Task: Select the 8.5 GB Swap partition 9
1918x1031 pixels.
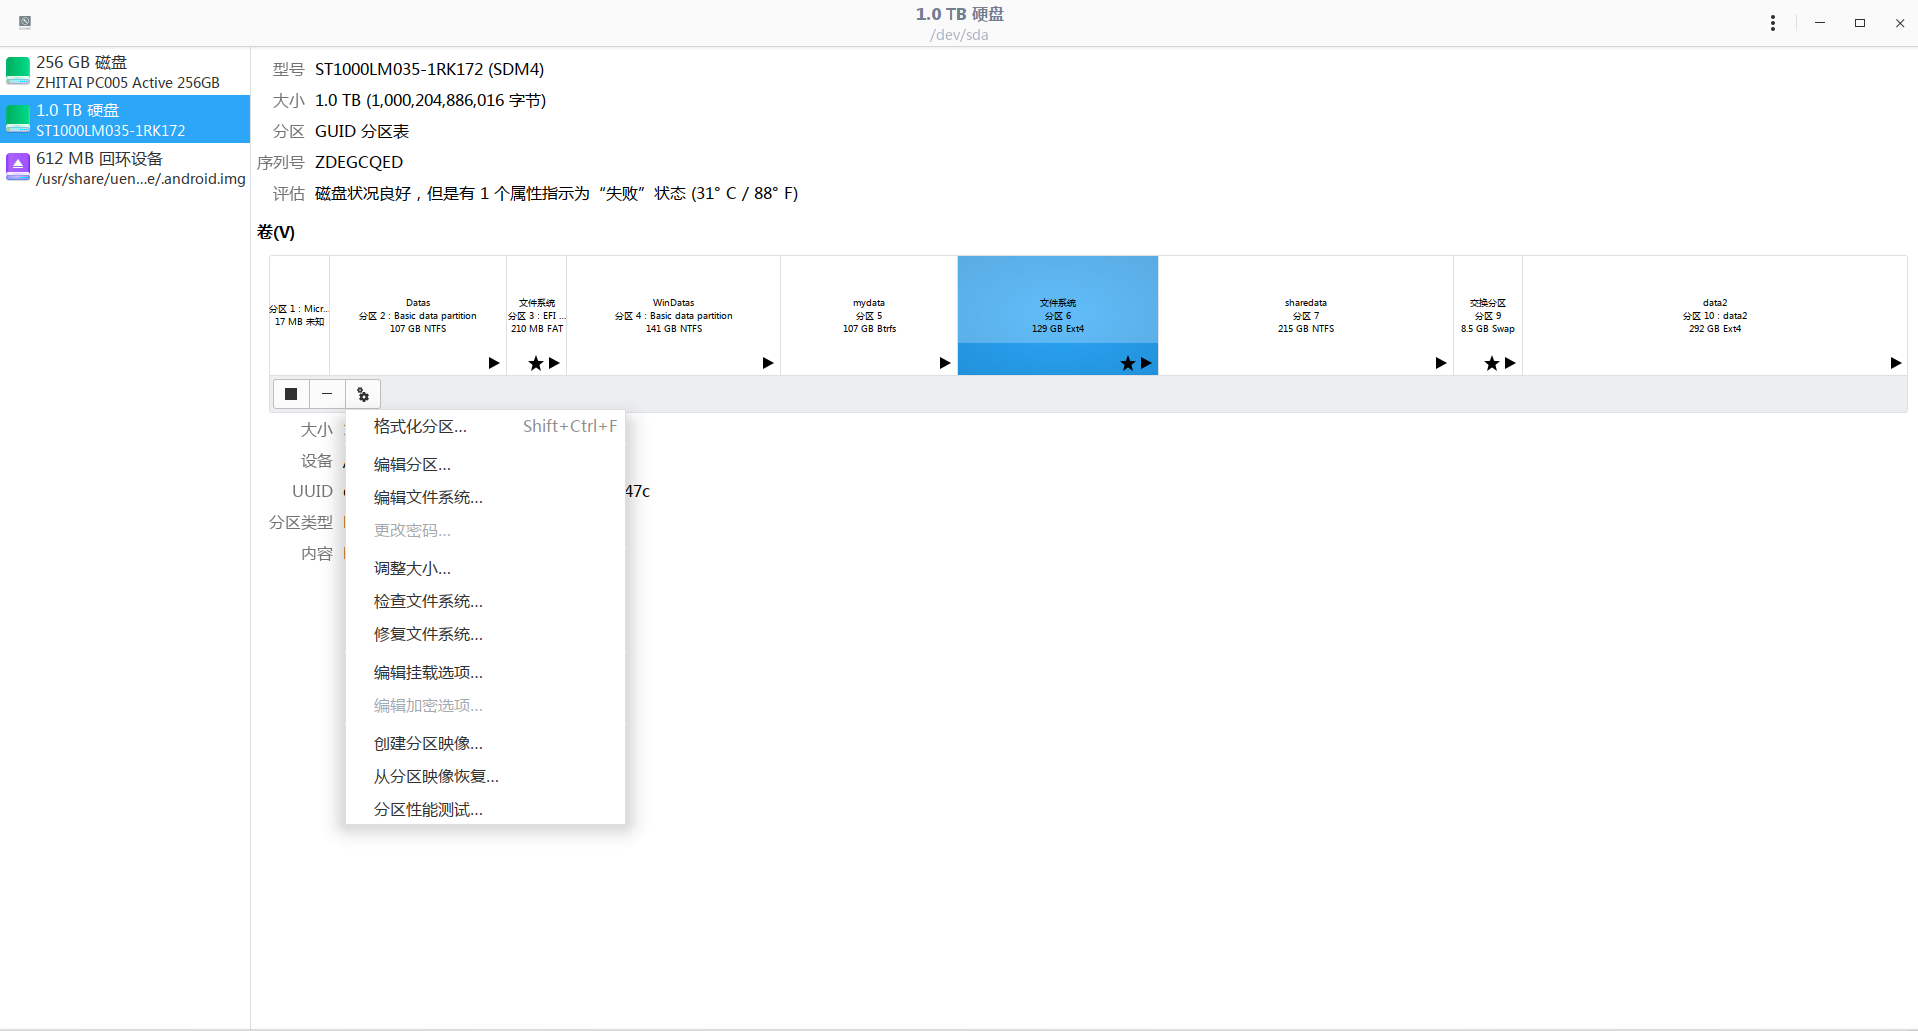Action: pos(1488,316)
